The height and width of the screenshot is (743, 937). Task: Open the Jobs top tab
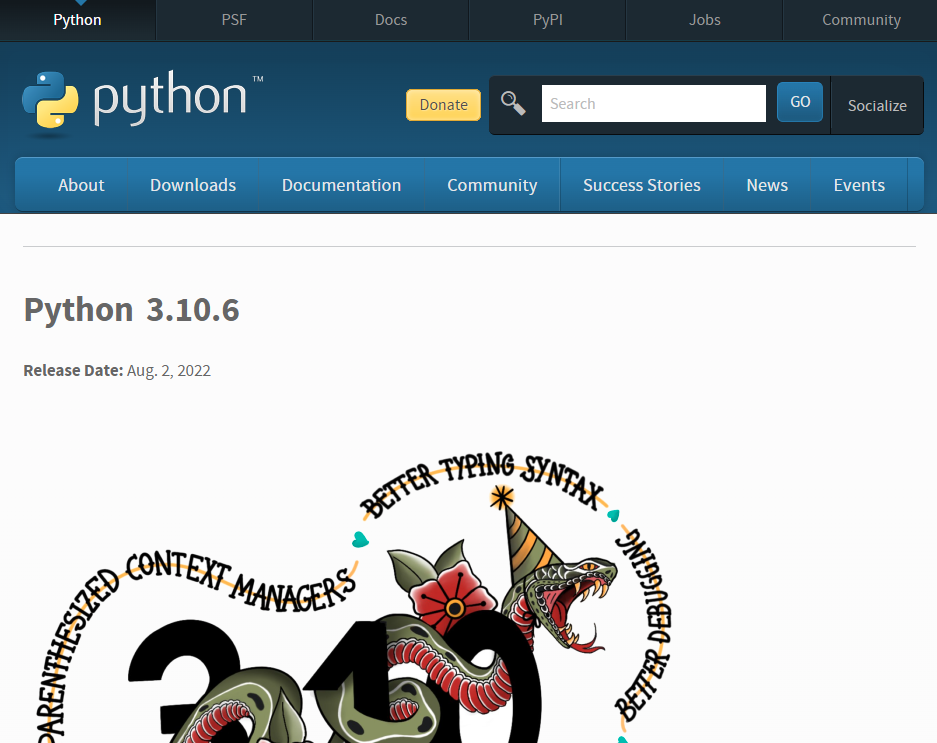coord(705,20)
